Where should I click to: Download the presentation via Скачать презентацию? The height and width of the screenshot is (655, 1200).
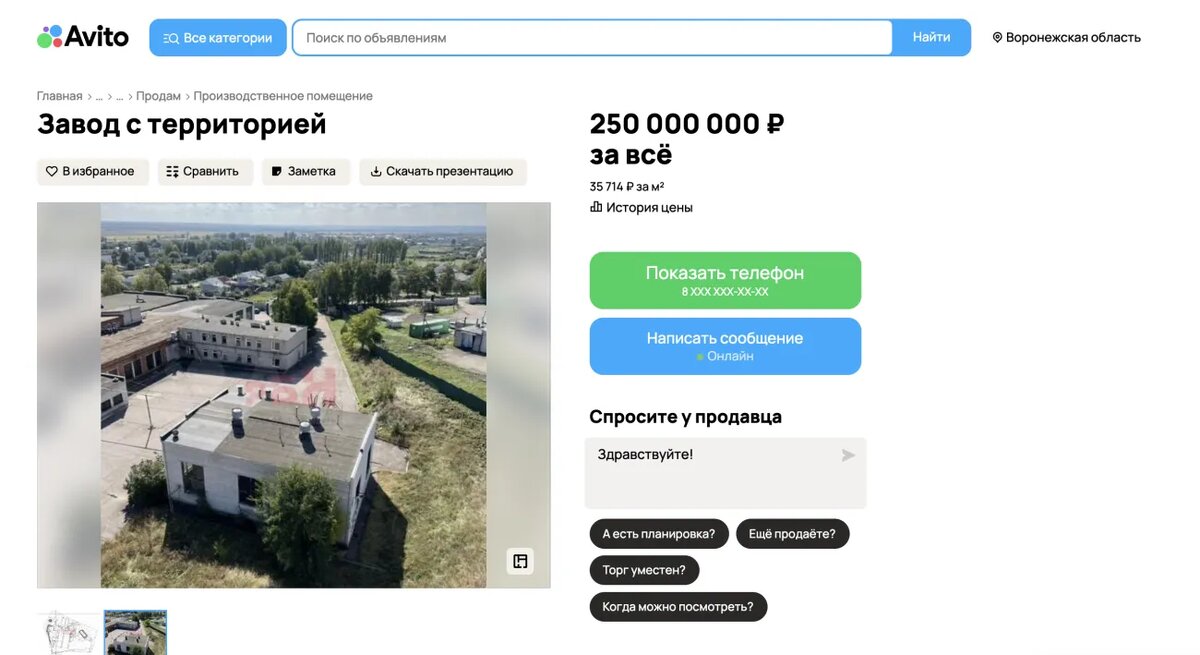pos(443,171)
